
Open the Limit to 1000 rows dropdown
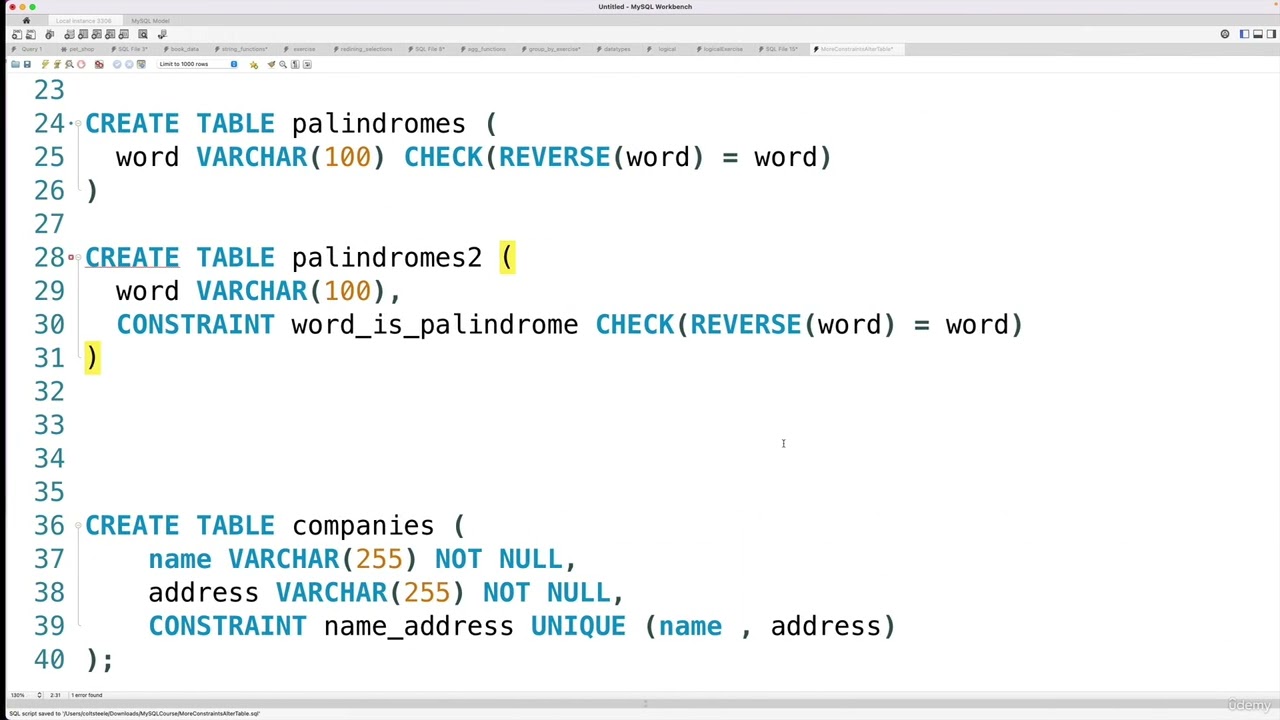(x=197, y=64)
